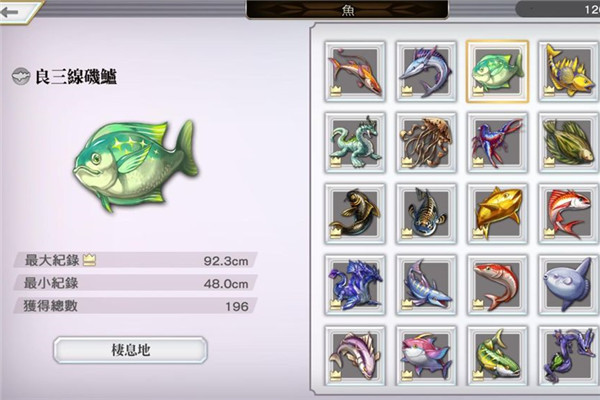Select the brown jellyfish tile
This screenshot has width=600, height=400.
426,142
